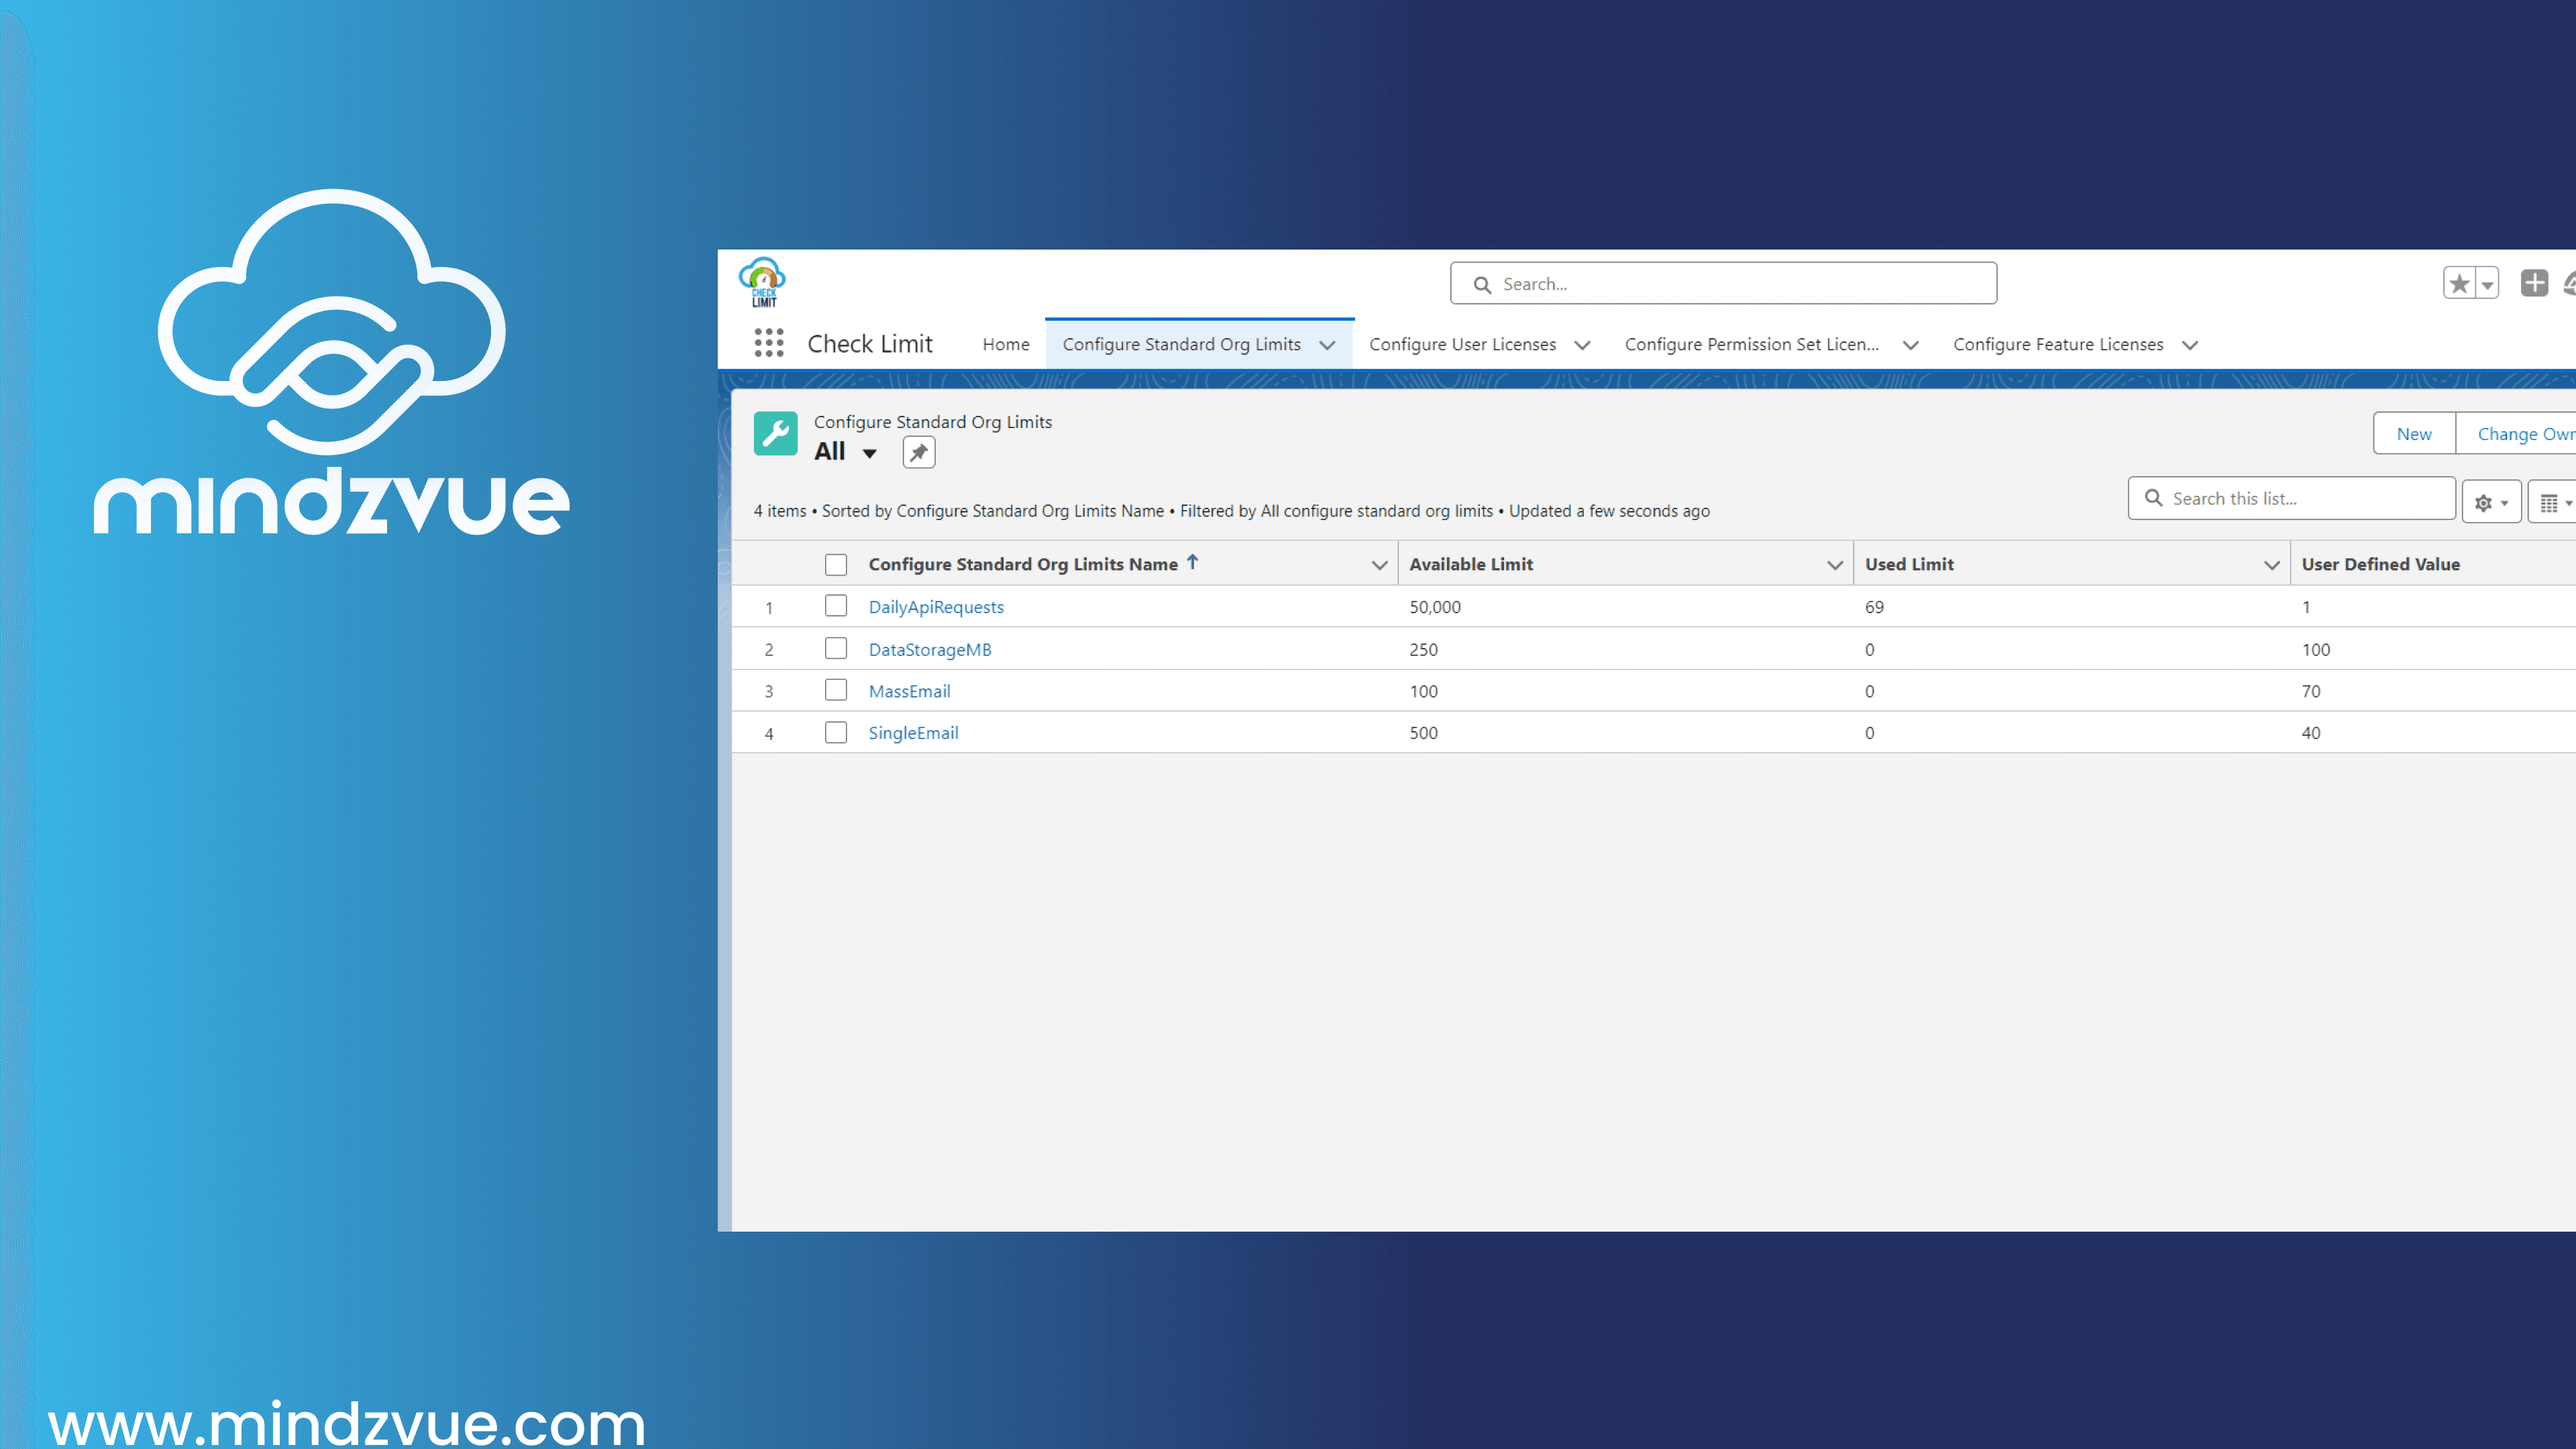2576x1449 pixels.
Task: Switch to Configure Permission Set Licenses tab
Action: pyautogui.click(x=1751, y=344)
